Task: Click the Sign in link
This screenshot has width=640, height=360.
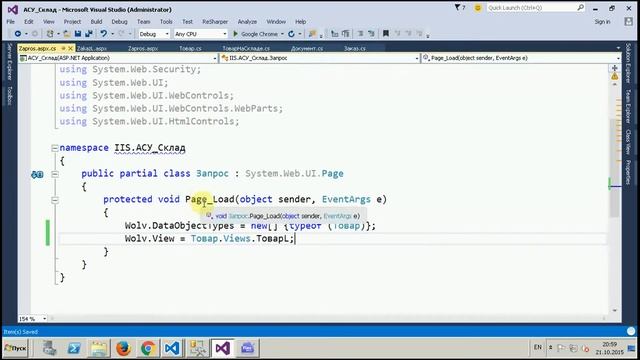Action: (x=602, y=22)
